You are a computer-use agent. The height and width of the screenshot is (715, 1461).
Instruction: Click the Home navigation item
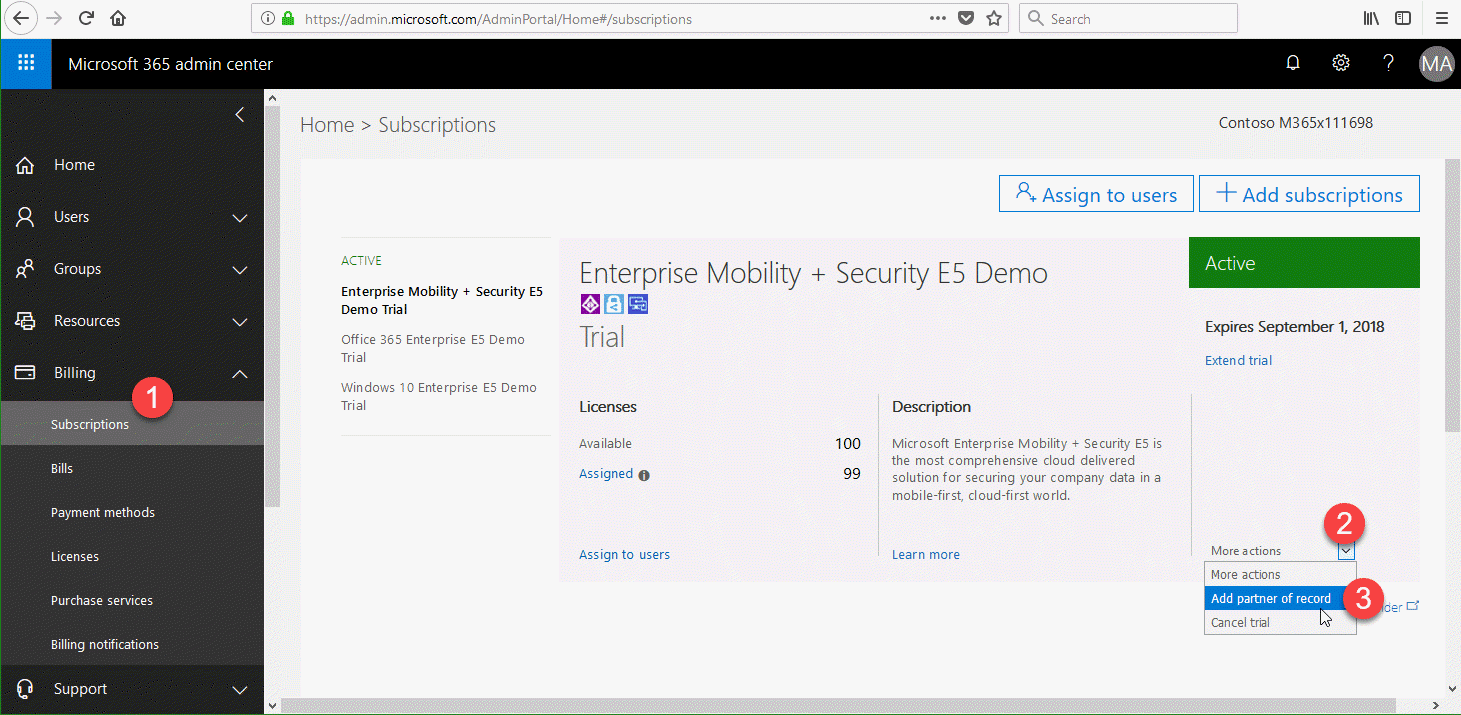pos(132,165)
